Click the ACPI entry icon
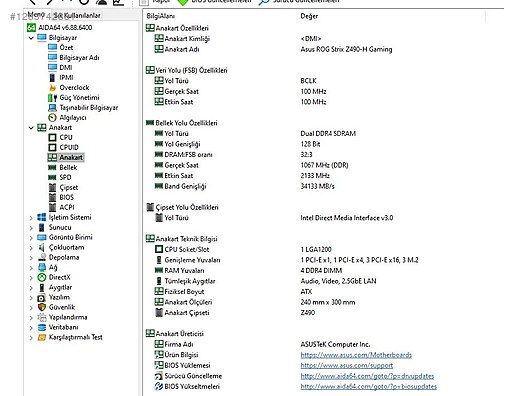 pos(52,207)
